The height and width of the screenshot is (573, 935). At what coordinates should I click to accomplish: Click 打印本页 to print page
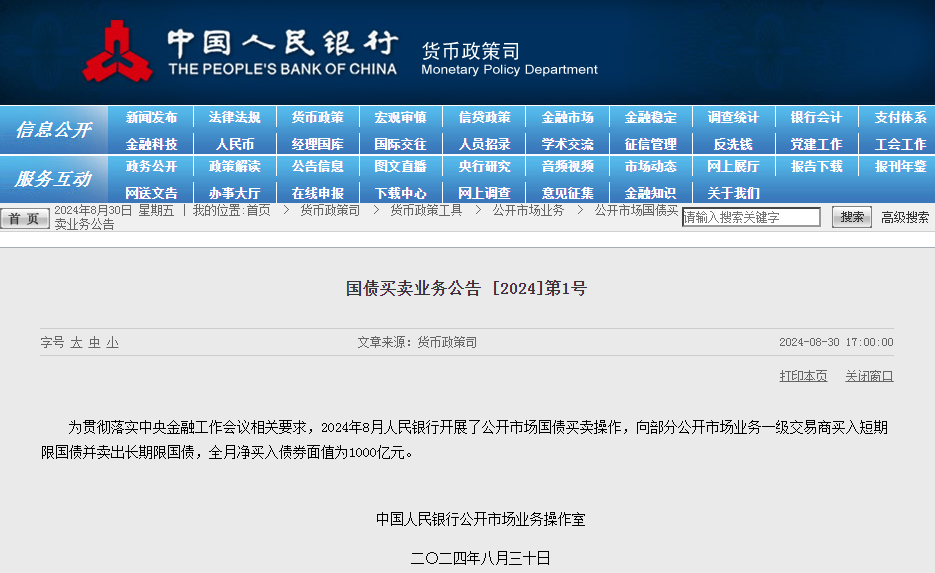click(803, 376)
